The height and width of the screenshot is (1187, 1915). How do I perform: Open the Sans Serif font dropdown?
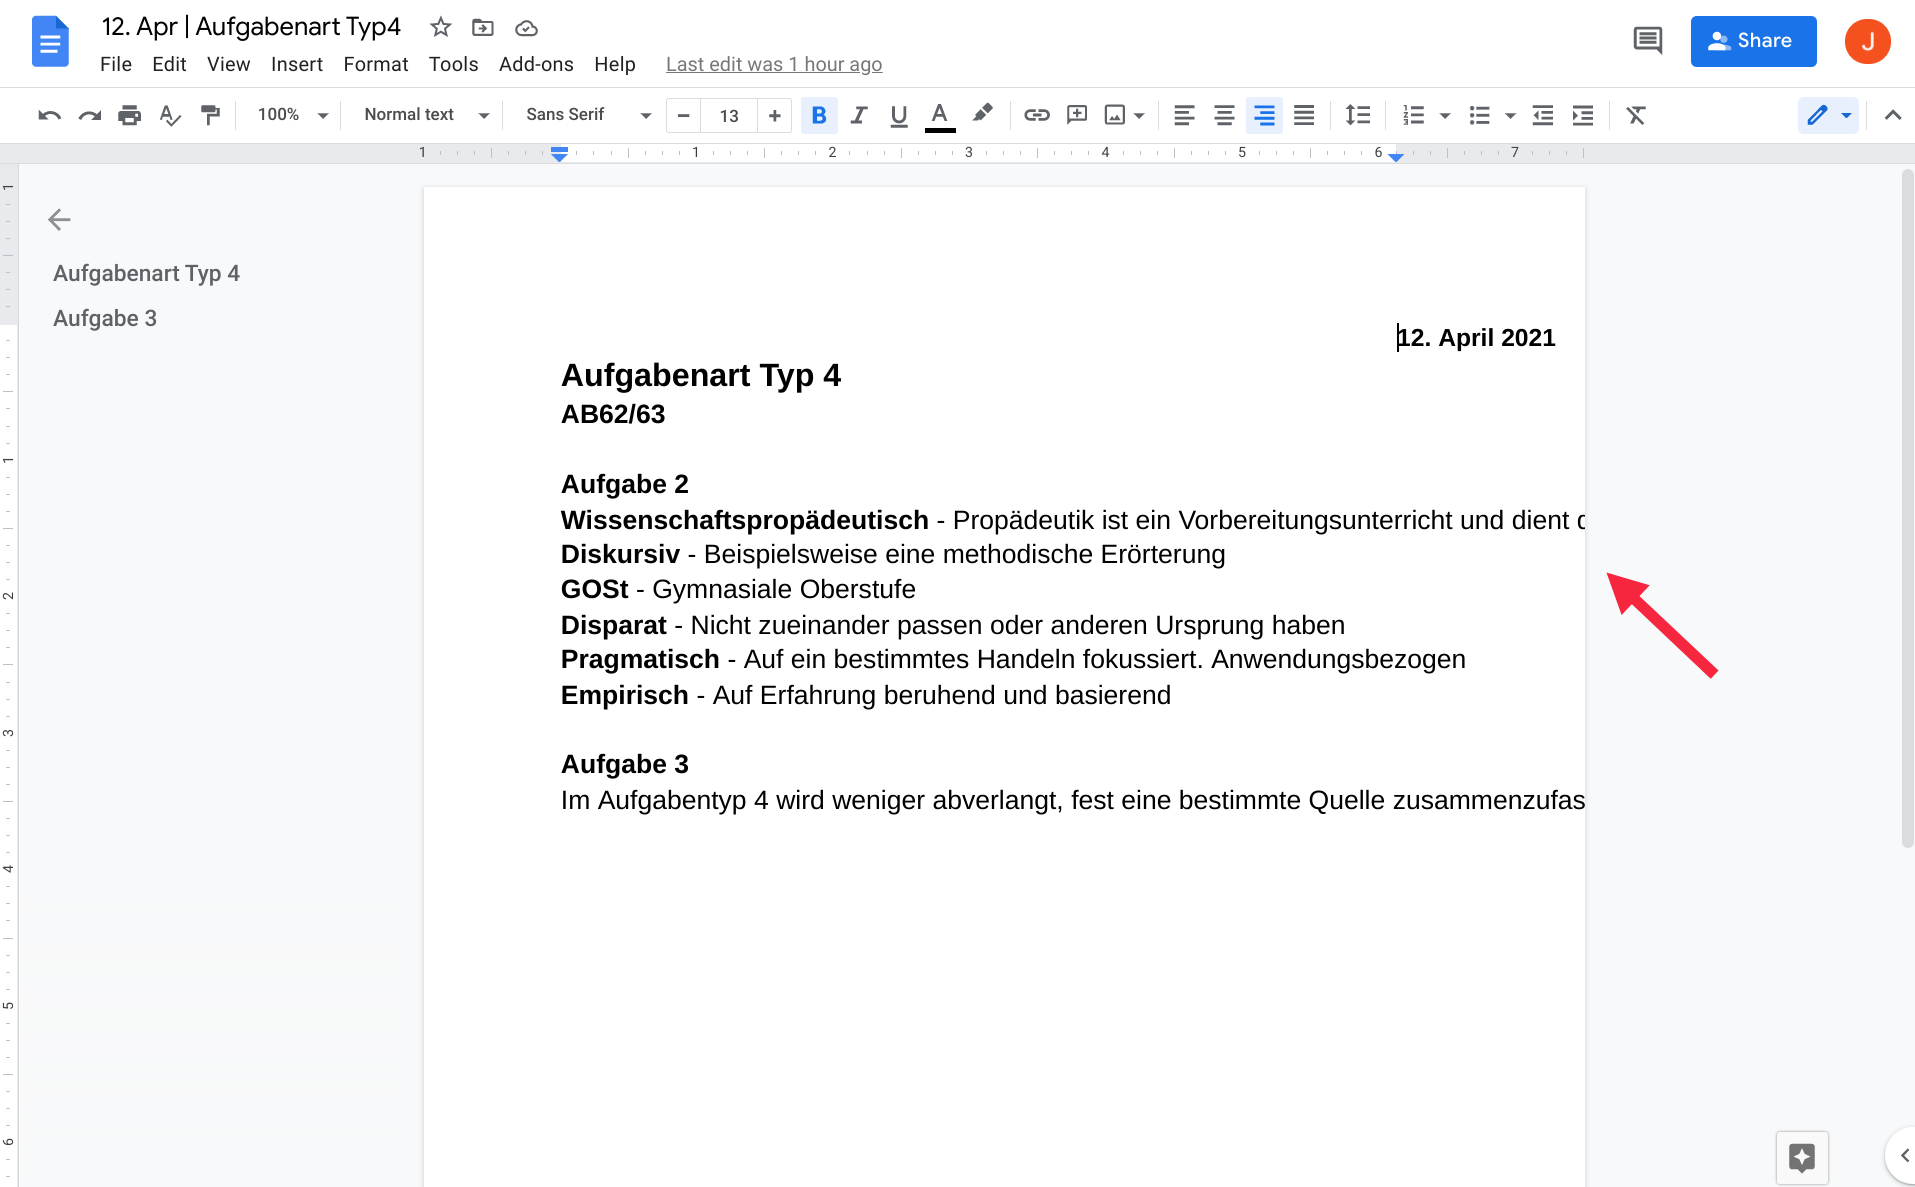[588, 115]
